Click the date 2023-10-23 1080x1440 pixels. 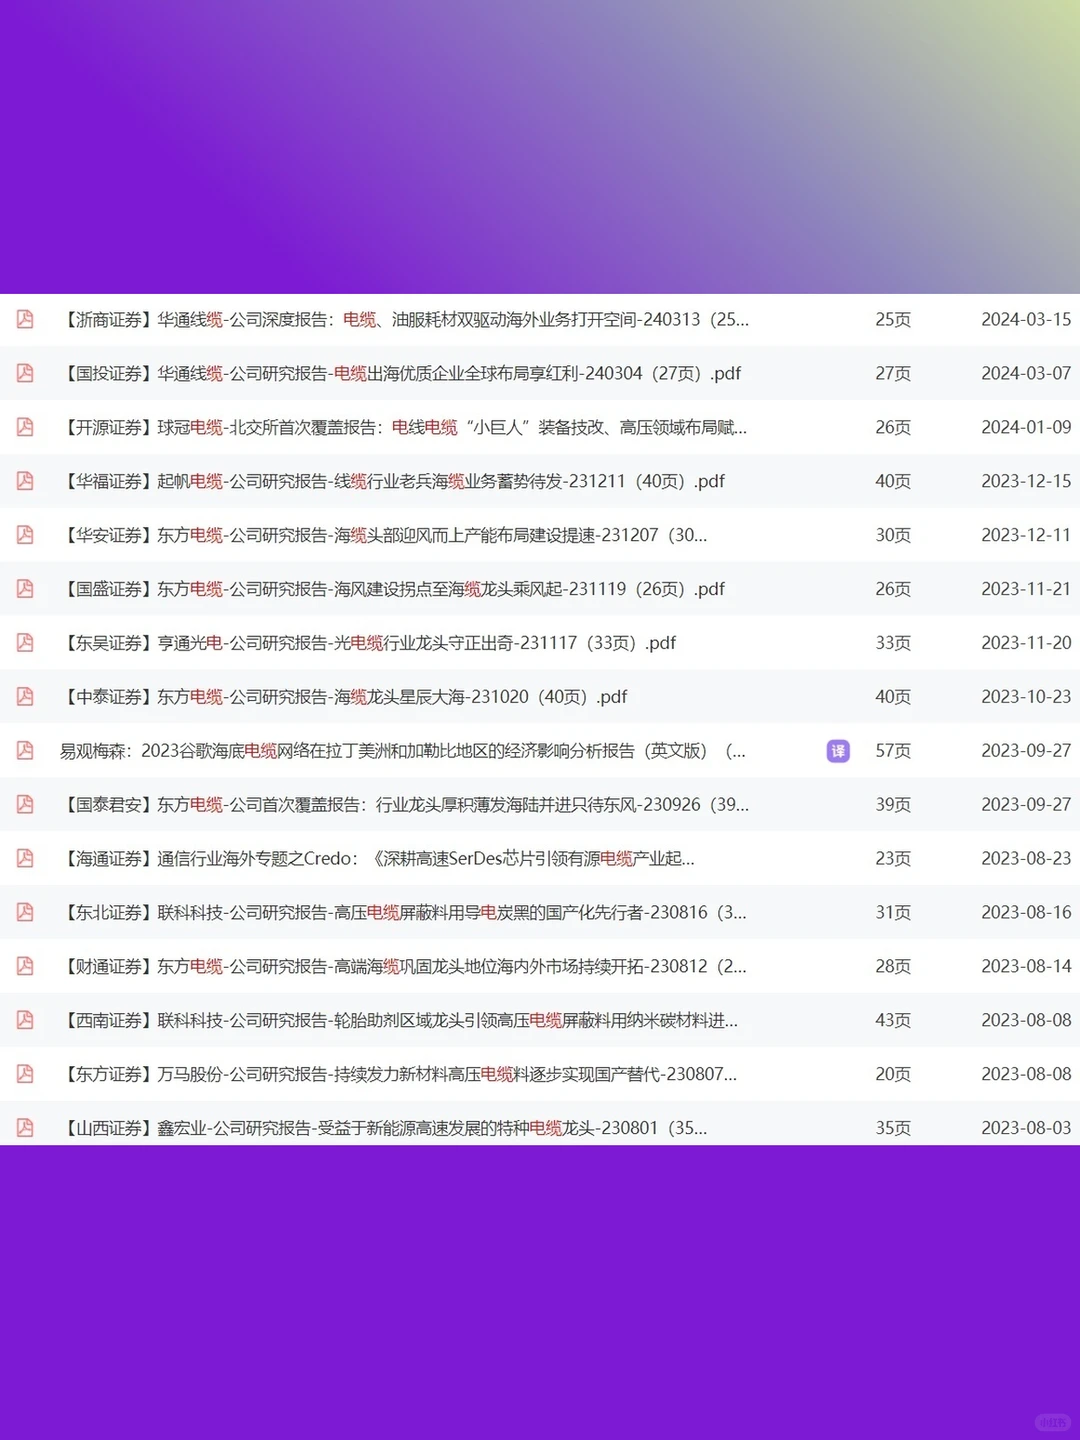coord(1026,698)
